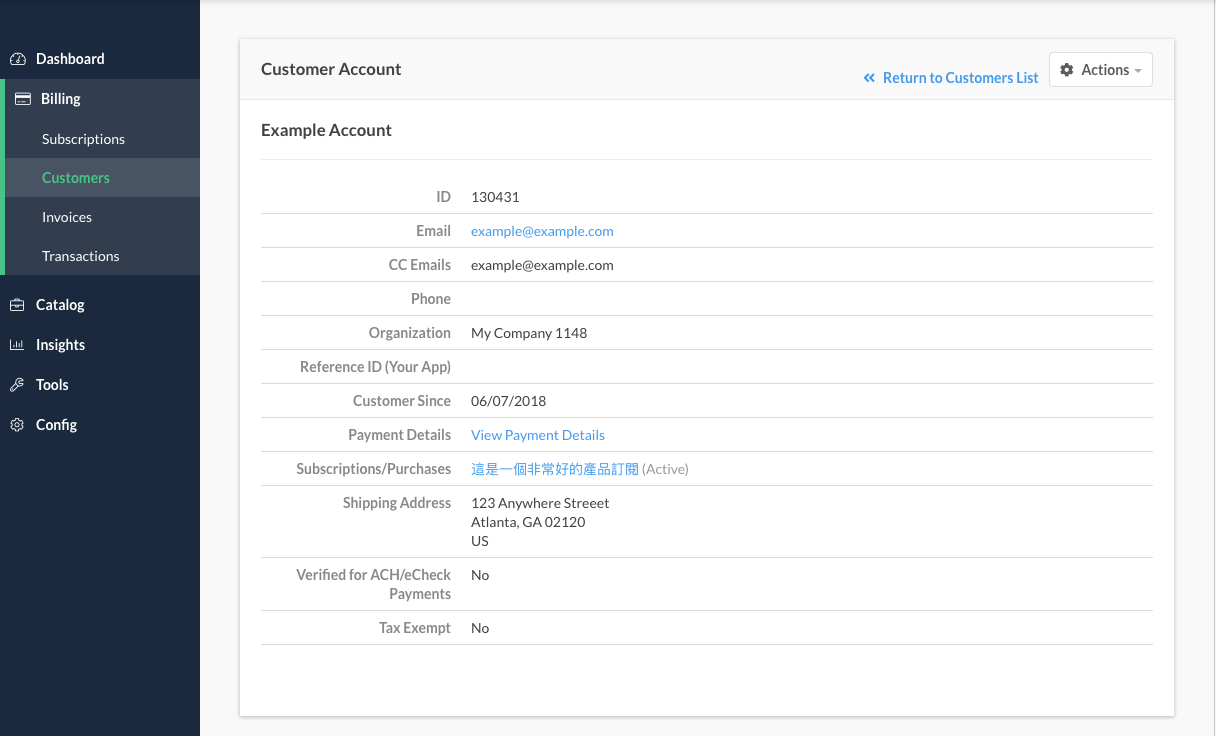
Task: Click the customer ID value 130431
Action: pos(495,197)
